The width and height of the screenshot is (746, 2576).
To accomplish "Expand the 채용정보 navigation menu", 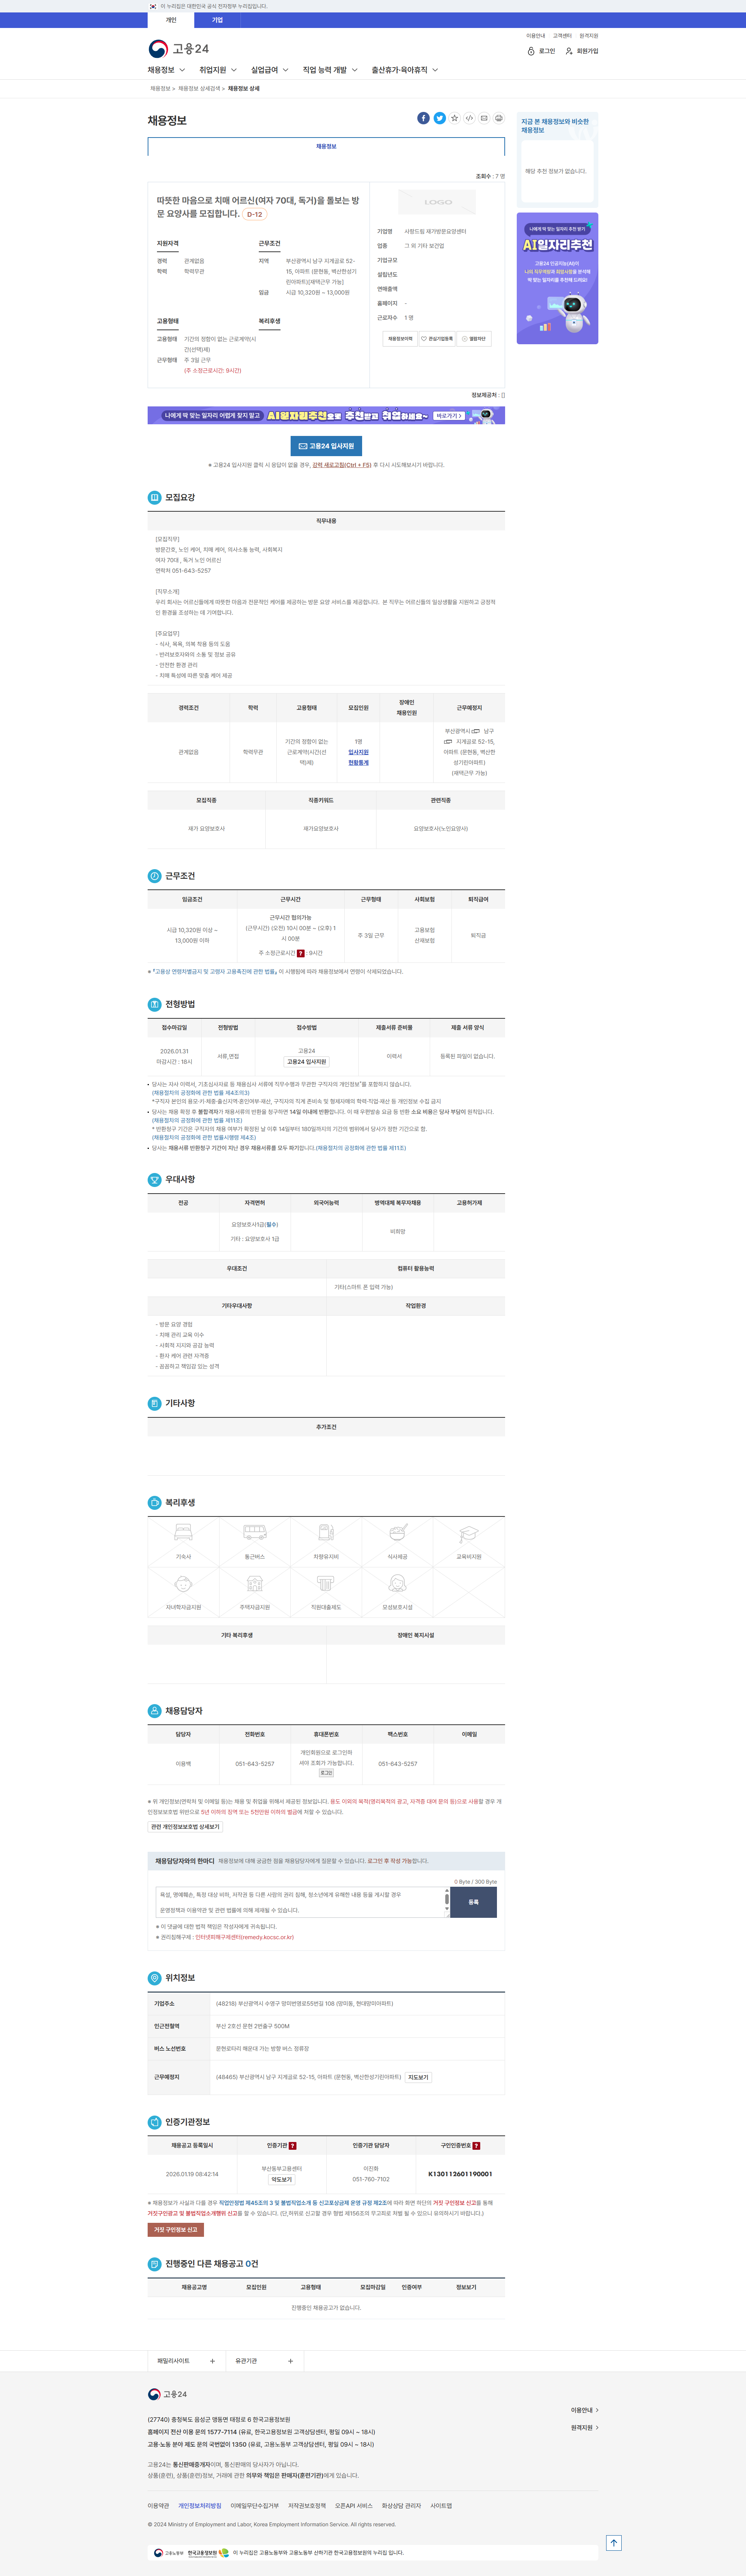I will click(x=166, y=70).
